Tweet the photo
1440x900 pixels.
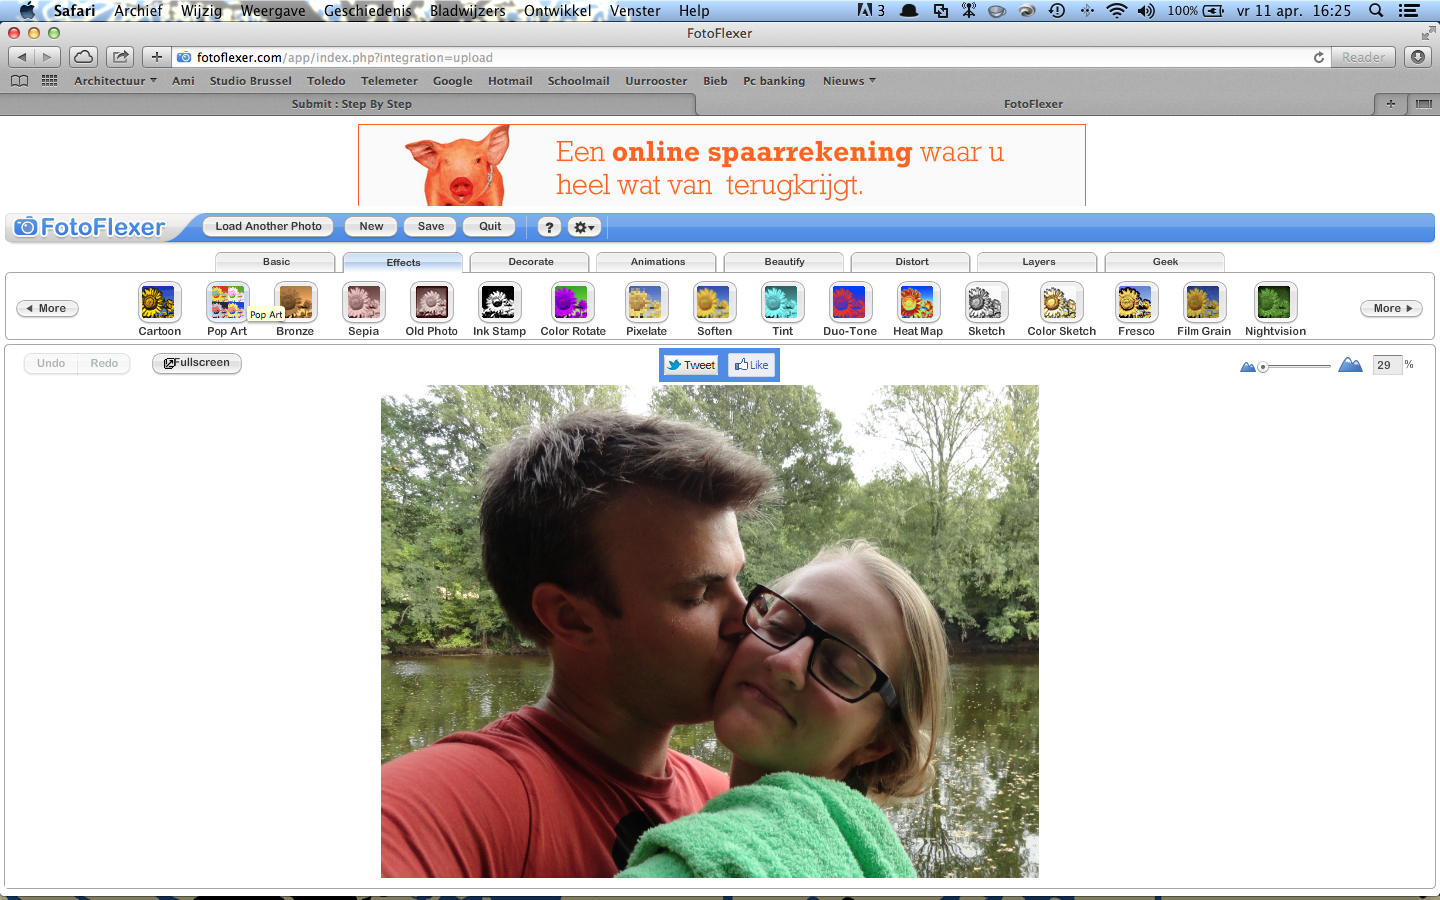691,365
